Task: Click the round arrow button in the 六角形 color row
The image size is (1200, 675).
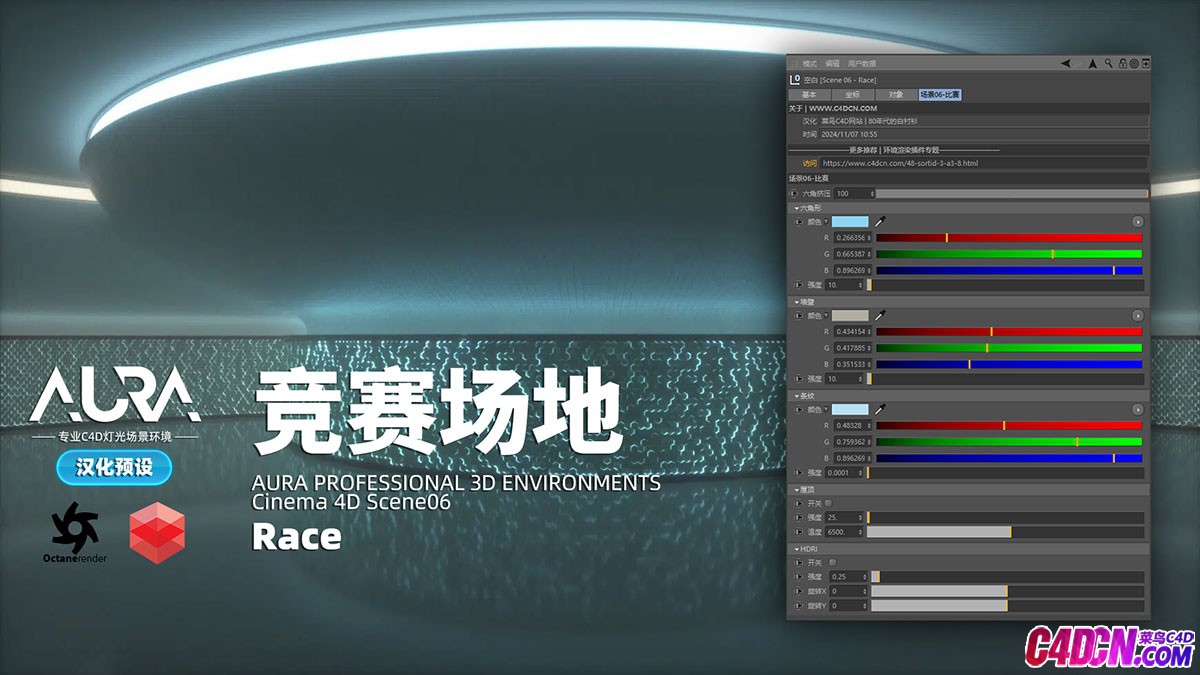Action: (x=1137, y=221)
